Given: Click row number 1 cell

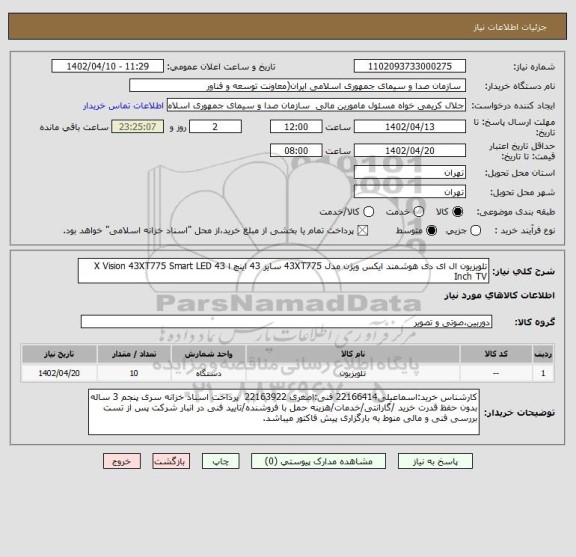Looking at the screenshot, I should point(543,373).
